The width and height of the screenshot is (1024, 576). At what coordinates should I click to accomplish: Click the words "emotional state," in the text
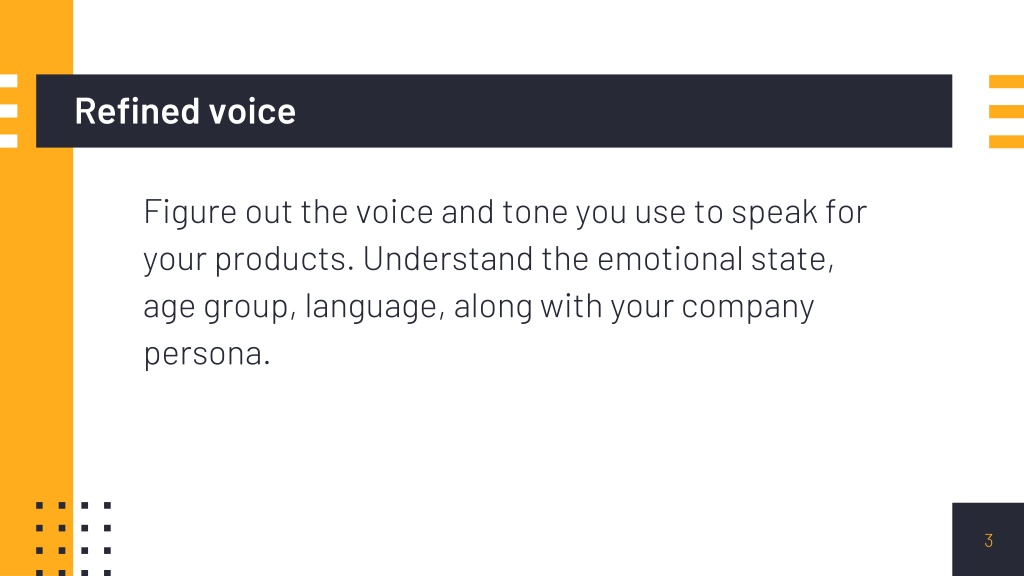[716, 259]
